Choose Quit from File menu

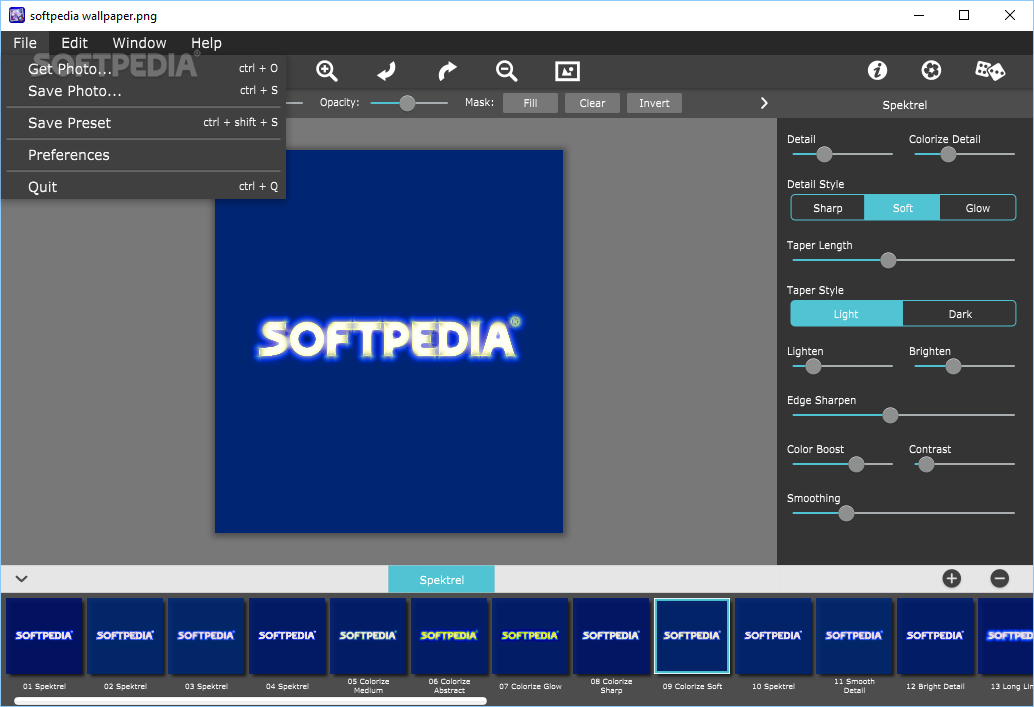coord(144,187)
